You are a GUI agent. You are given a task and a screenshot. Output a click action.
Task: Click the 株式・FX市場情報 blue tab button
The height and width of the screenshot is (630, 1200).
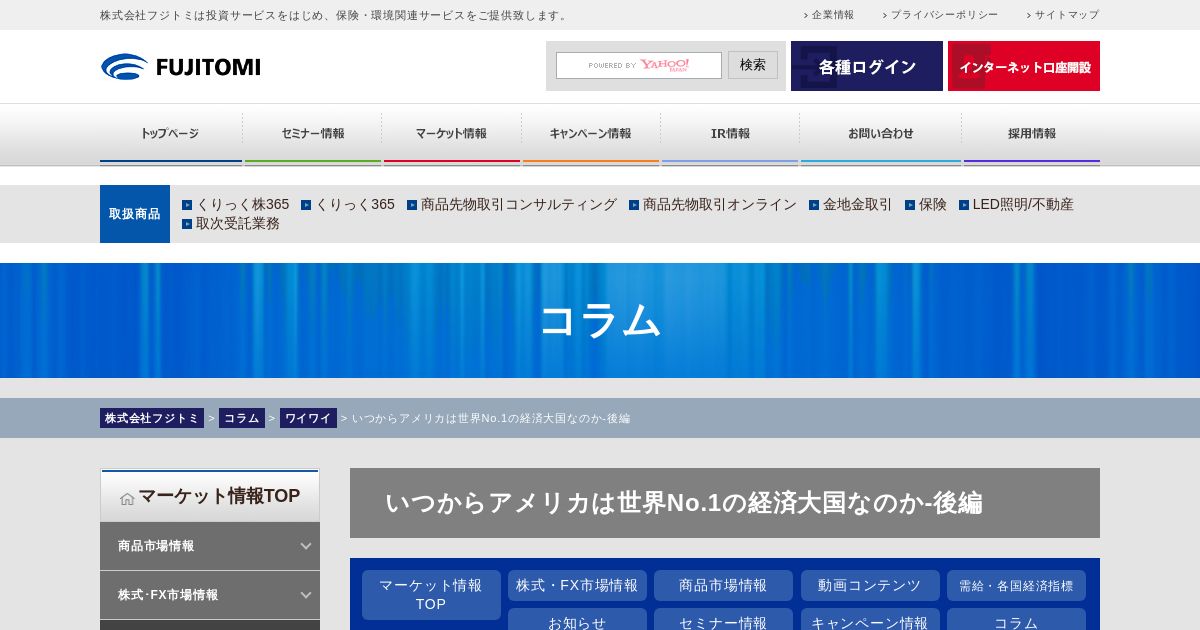(577, 585)
